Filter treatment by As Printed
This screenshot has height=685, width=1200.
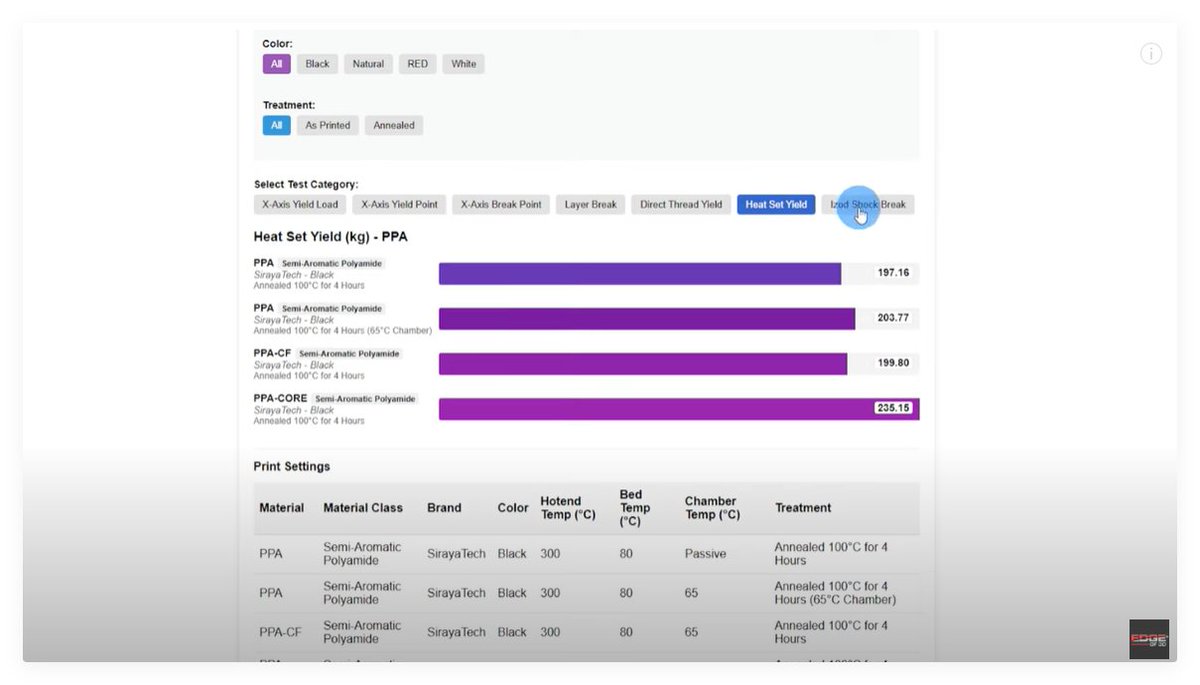pos(328,125)
